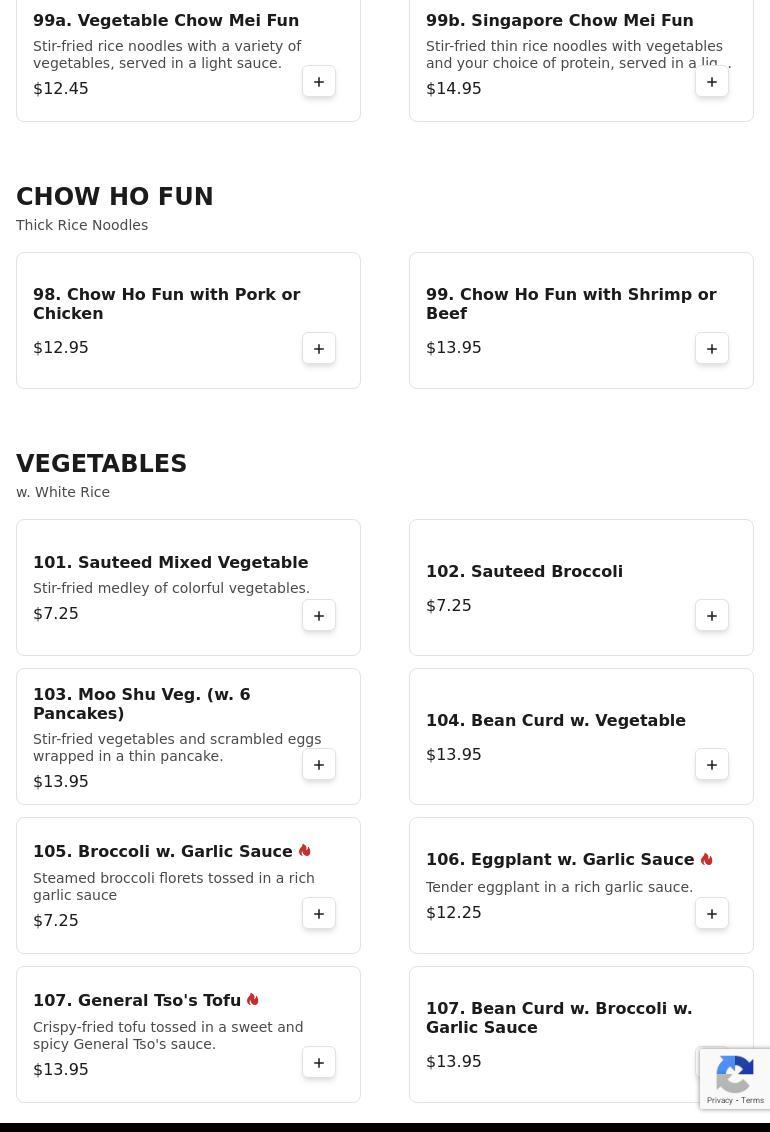Click the 103. Moo Shu Veg. item name
Viewport: 770px width, 1132px height.
pyautogui.click(x=141, y=704)
